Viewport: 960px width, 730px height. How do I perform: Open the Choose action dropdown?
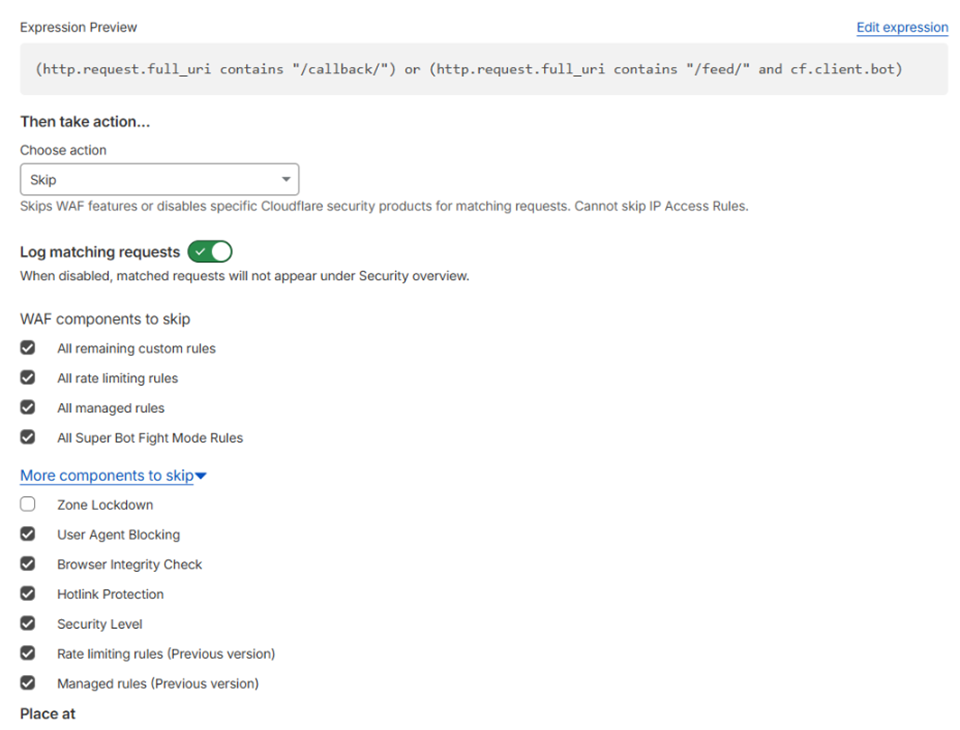coord(159,180)
